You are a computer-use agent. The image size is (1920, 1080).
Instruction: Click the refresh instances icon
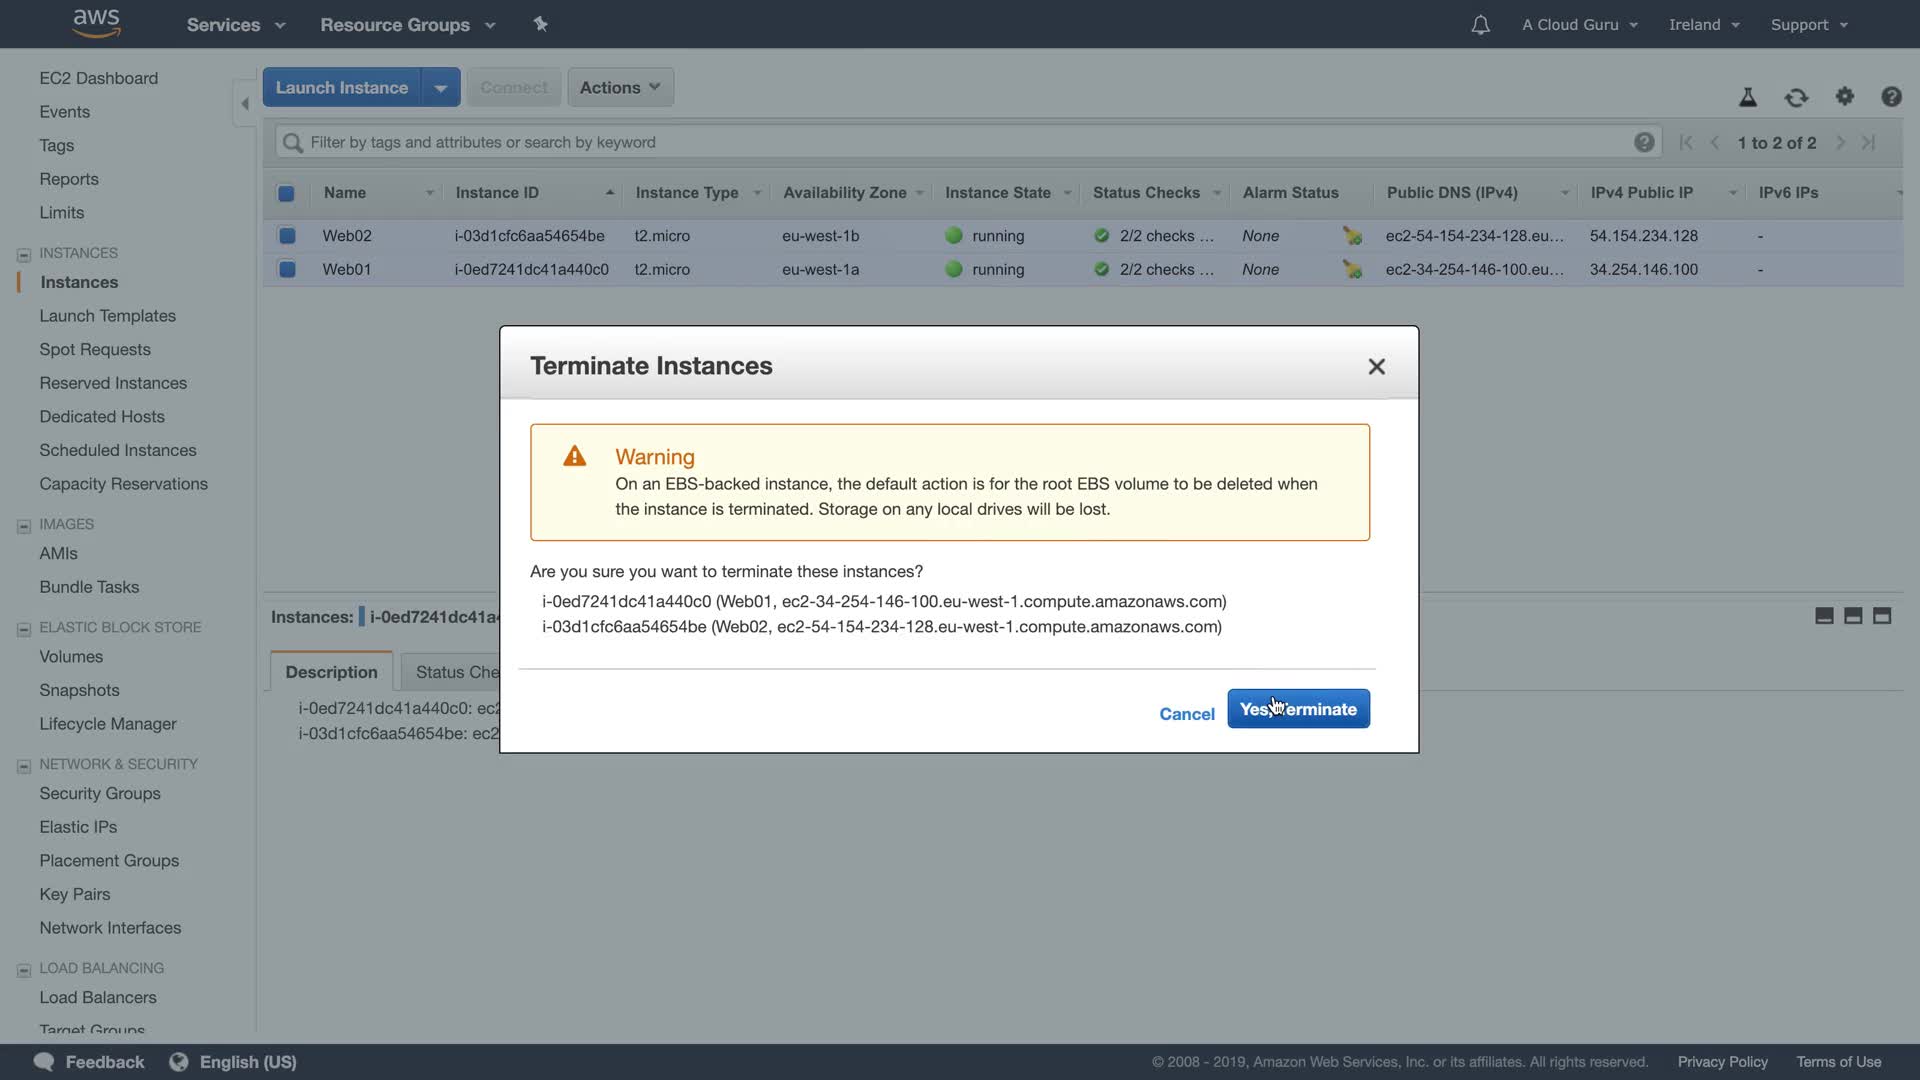[1796, 97]
